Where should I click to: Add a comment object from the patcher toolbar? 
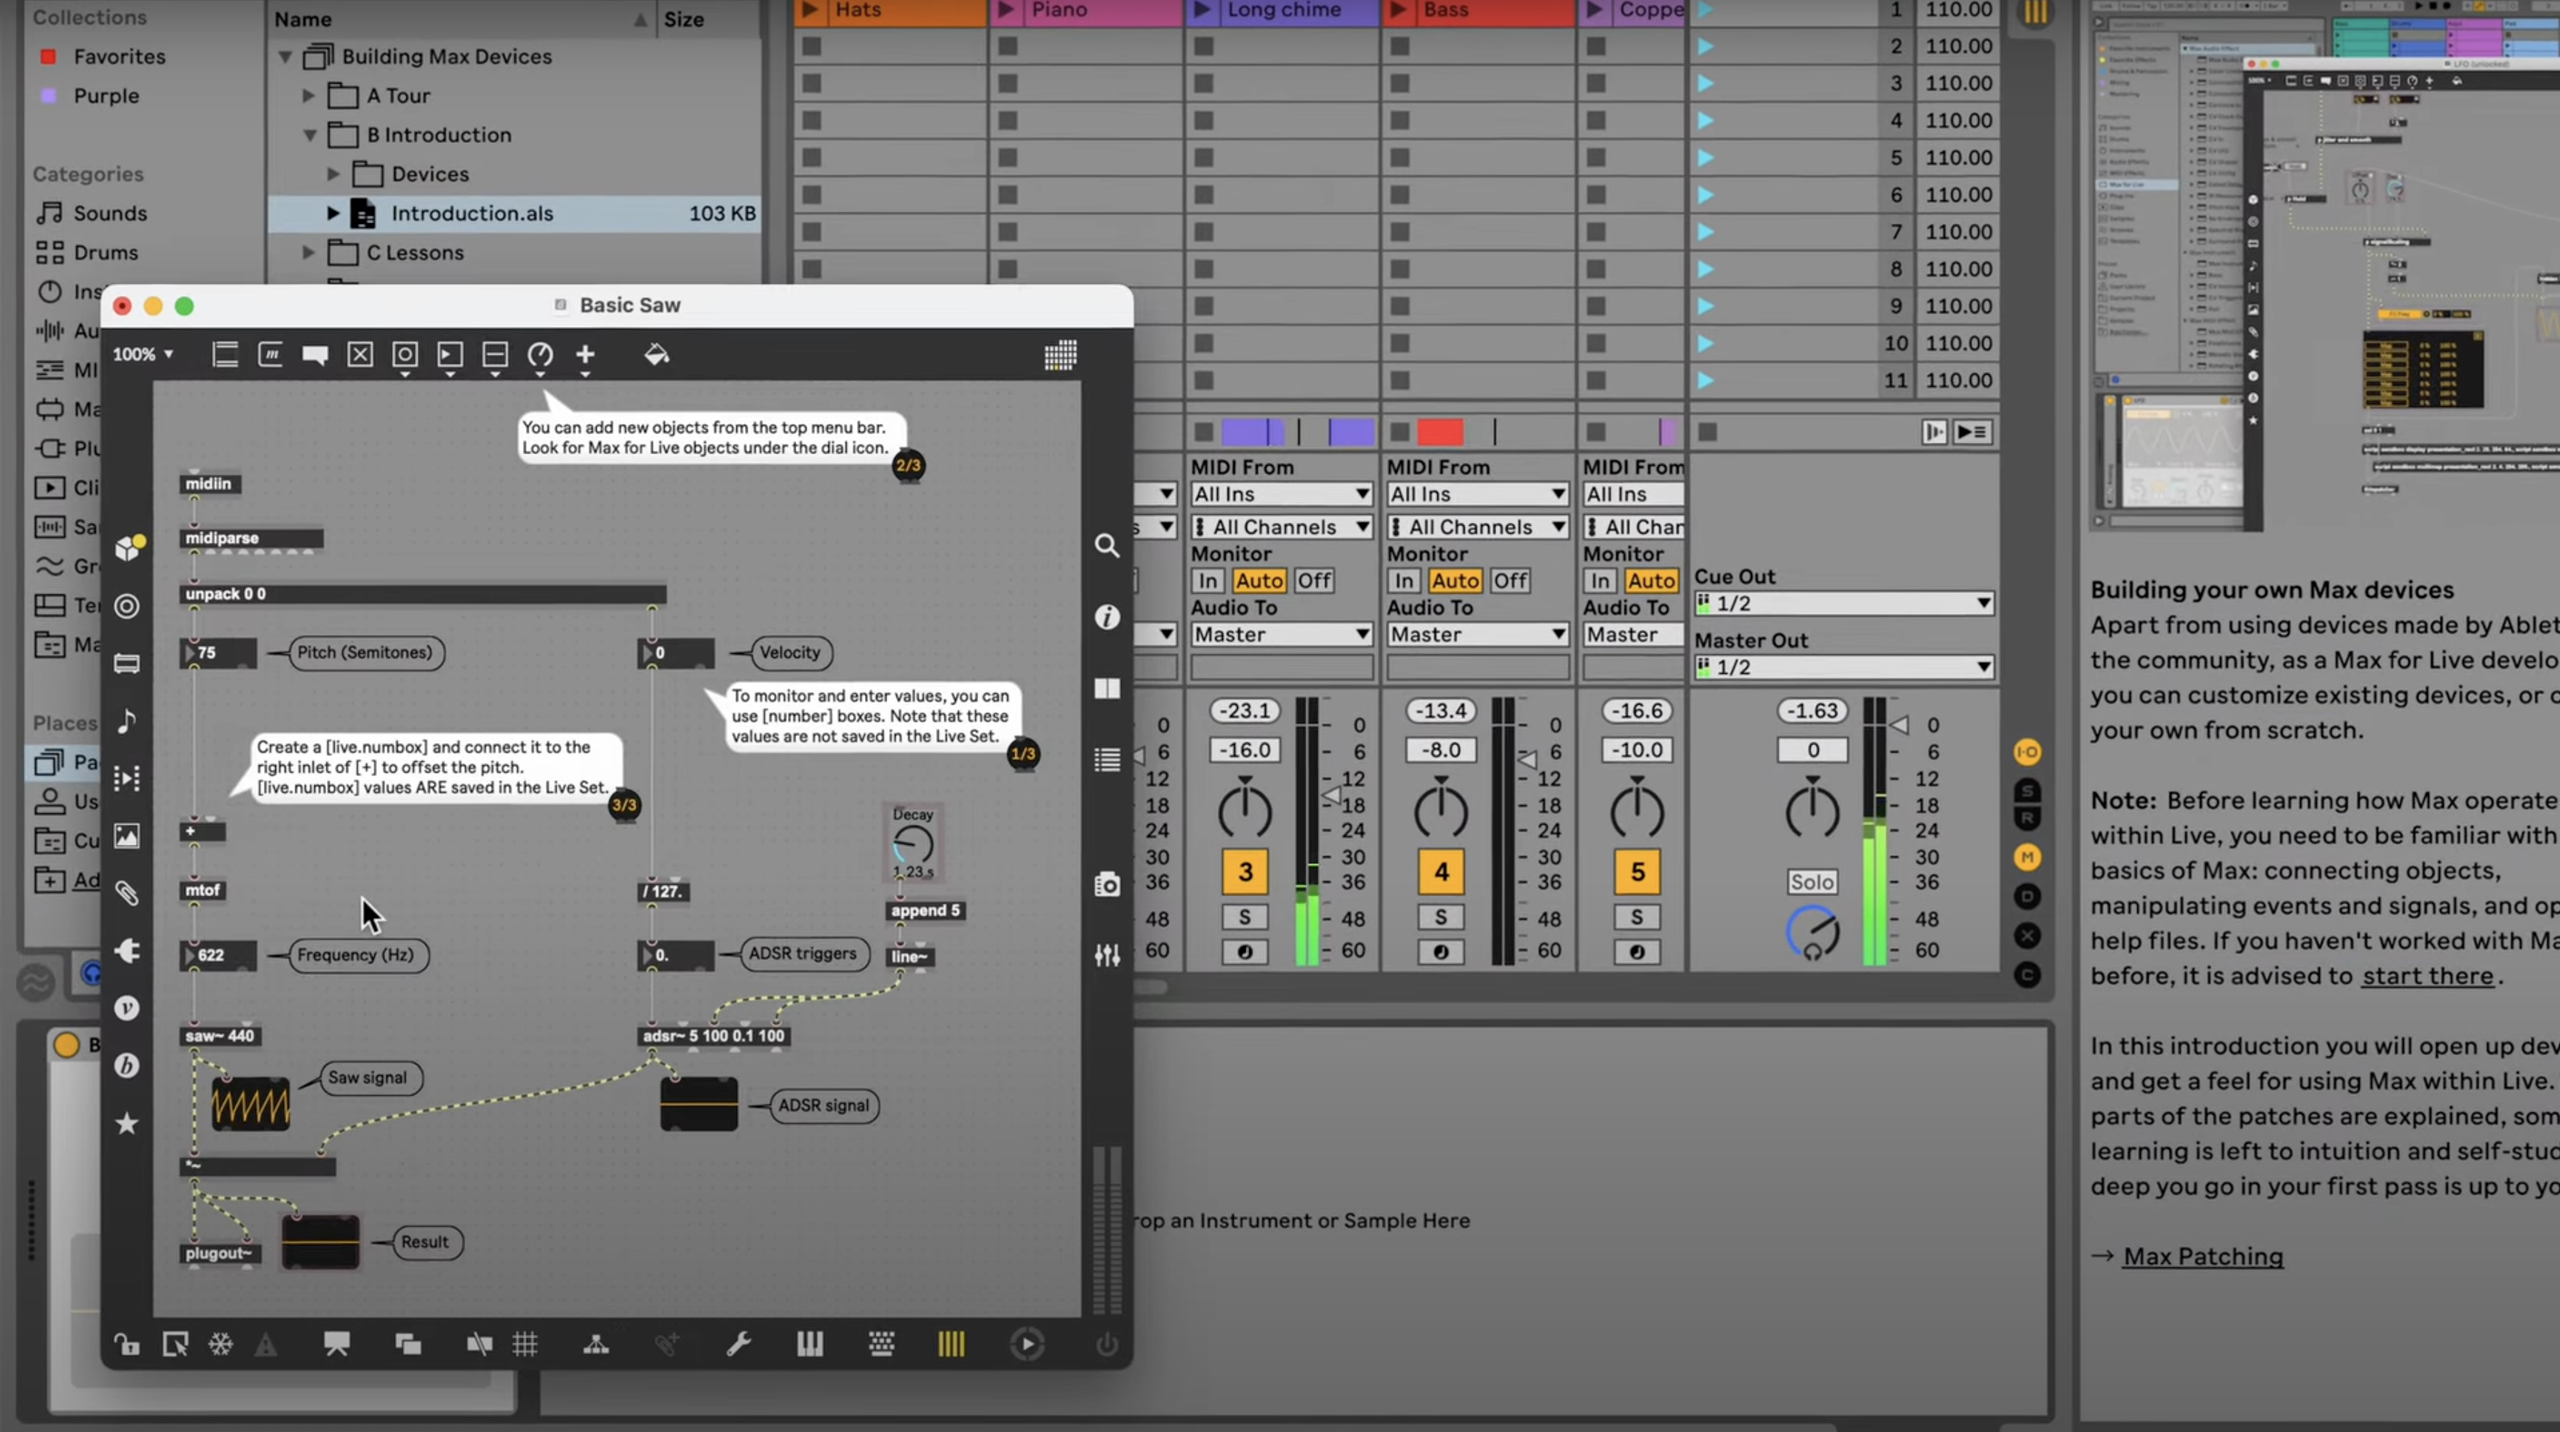315,355
